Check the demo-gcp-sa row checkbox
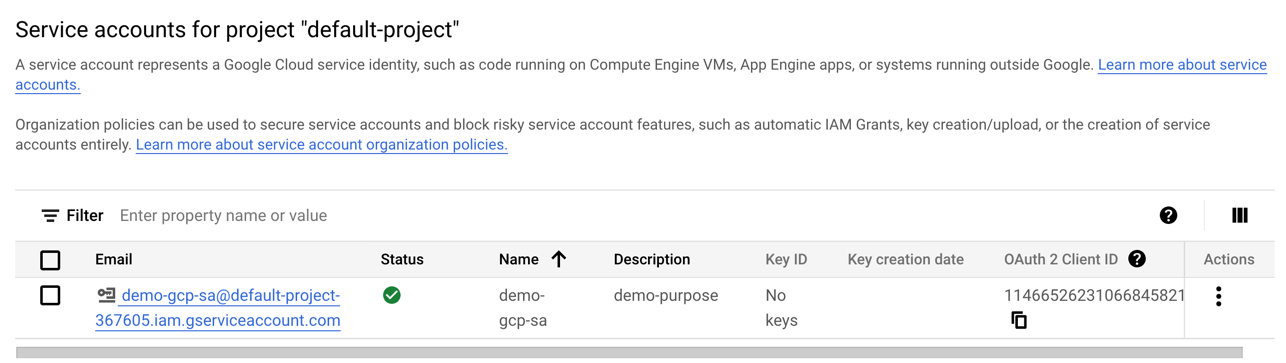The width and height of the screenshot is (1286, 363). [x=50, y=296]
